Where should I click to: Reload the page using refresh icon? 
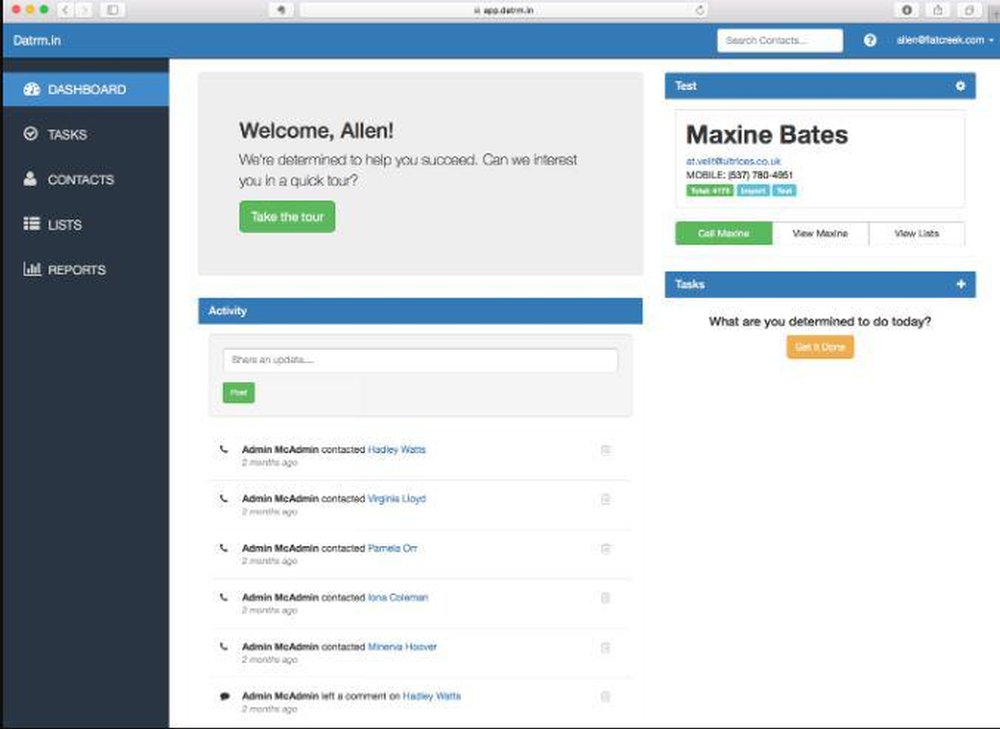(700, 10)
